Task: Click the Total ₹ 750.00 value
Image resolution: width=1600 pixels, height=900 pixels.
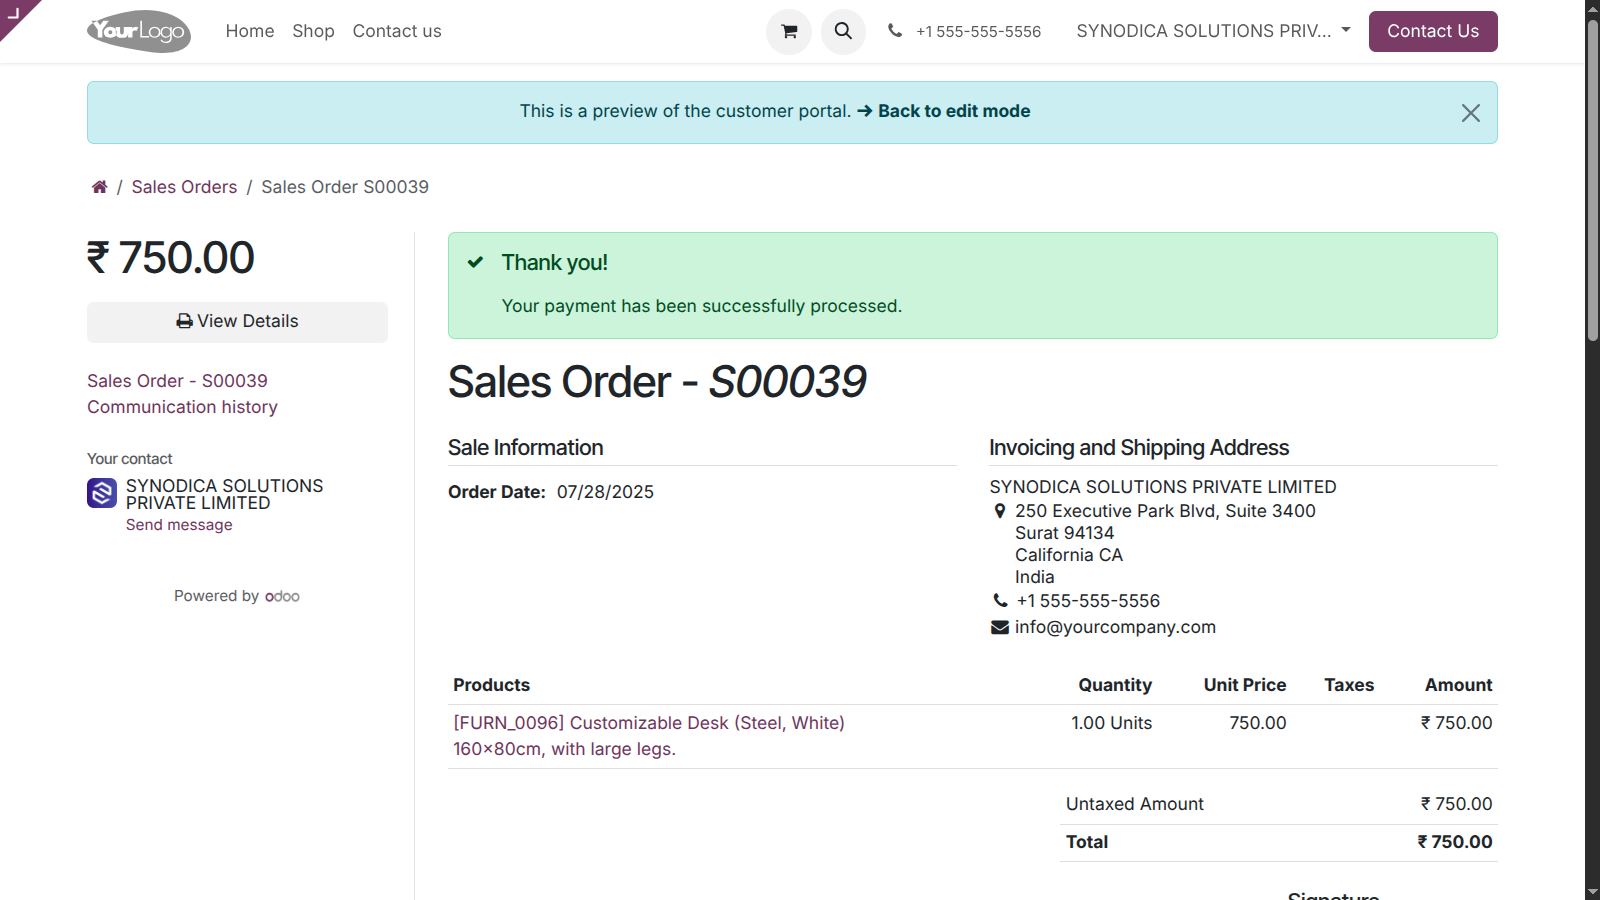Action: pyautogui.click(x=1454, y=842)
